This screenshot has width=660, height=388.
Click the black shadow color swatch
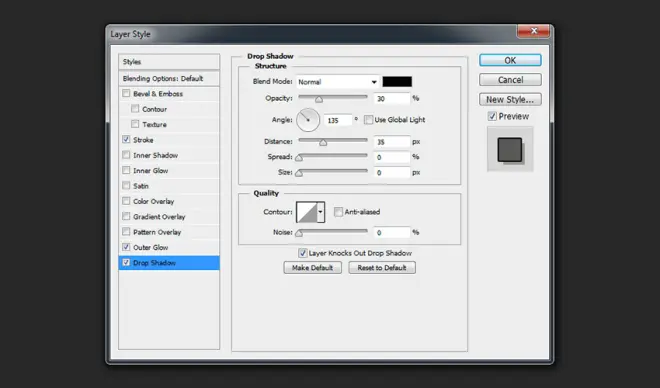[397, 82]
